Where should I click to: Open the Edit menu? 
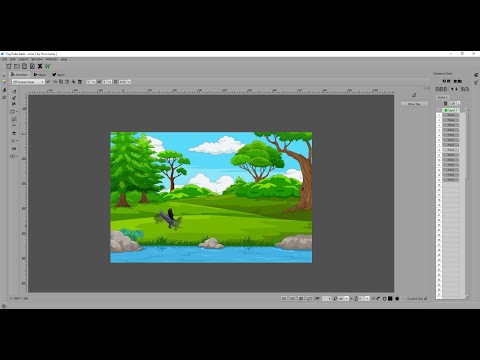tap(13, 59)
